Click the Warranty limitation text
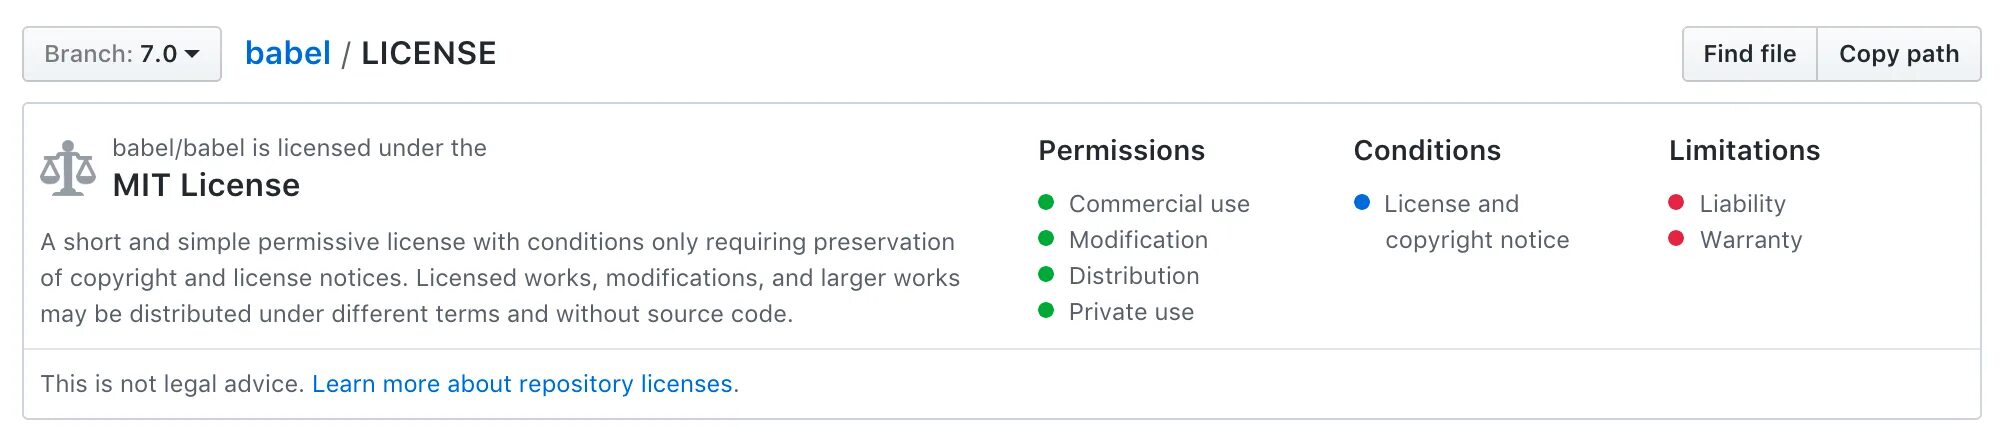This screenshot has height=444, width=2008. [1750, 240]
